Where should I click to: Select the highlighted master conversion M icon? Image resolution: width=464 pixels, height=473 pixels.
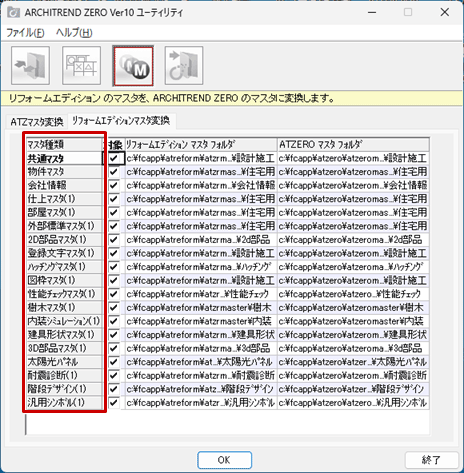(x=133, y=66)
